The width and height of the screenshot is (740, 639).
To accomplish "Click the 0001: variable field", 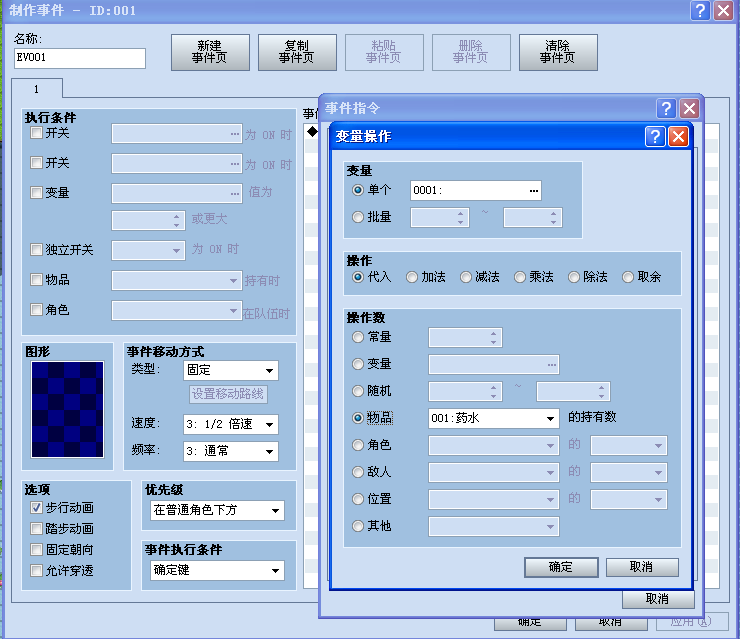I will [x=475, y=191].
